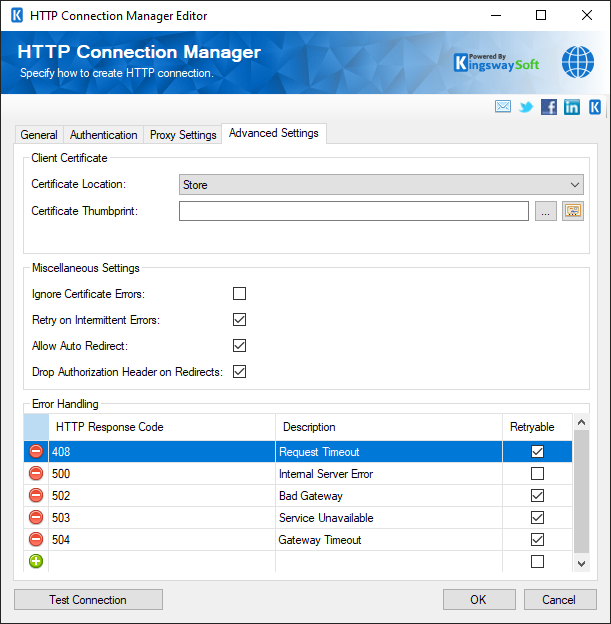Click the email envelope icon
Screen dimensions: 611x624
click(x=503, y=107)
